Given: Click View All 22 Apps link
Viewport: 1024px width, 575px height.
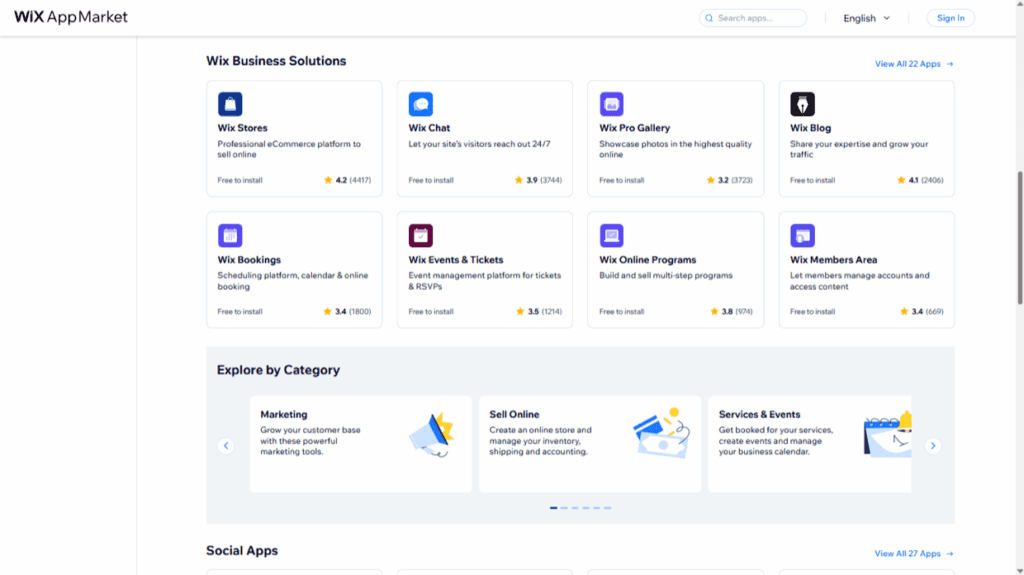Looking at the screenshot, I should [x=914, y=64].
